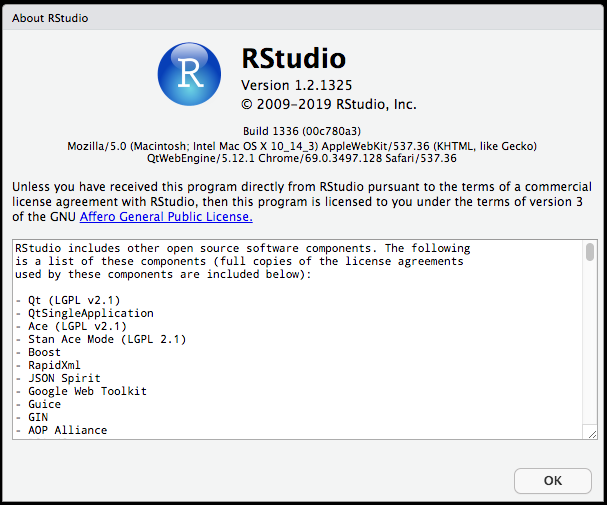Click the "Version 1.2.1325" text
Image resolution: width=607 pixels, height=505 pixels.
(297, 85)
